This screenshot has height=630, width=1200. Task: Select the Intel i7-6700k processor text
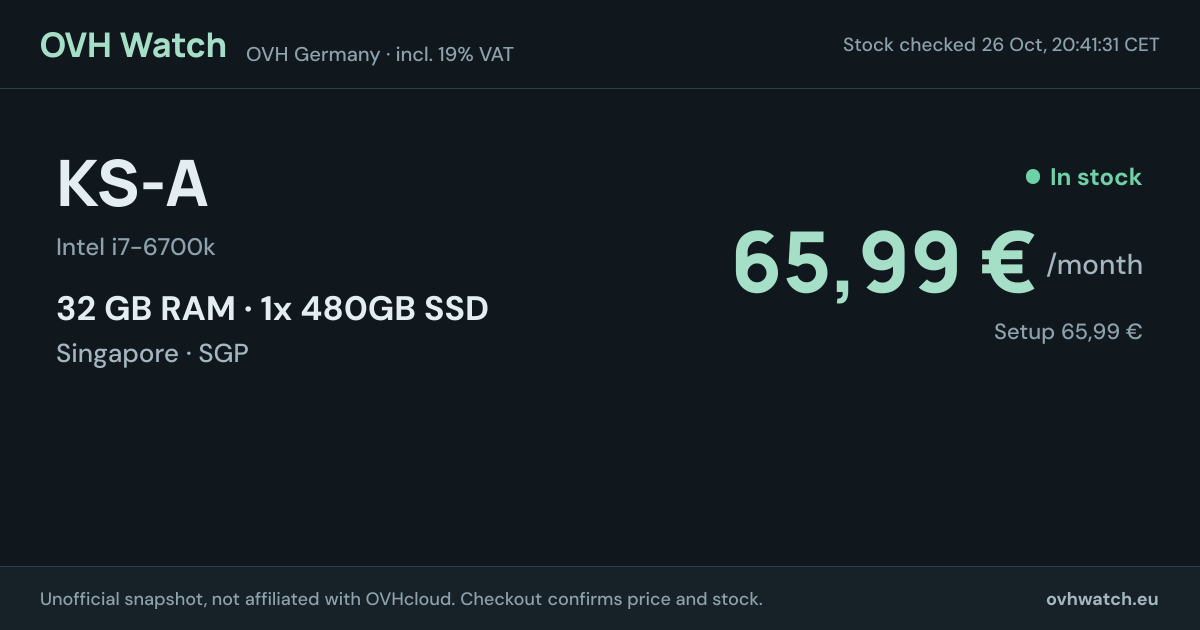coord(136,247)
